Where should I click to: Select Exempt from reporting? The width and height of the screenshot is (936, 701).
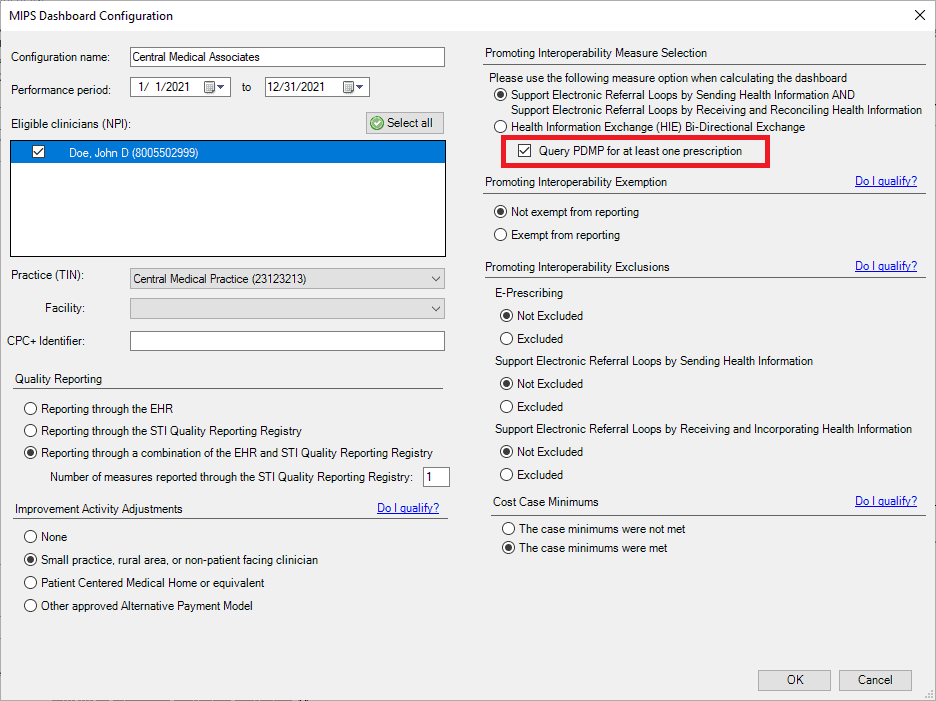[500, 235]
